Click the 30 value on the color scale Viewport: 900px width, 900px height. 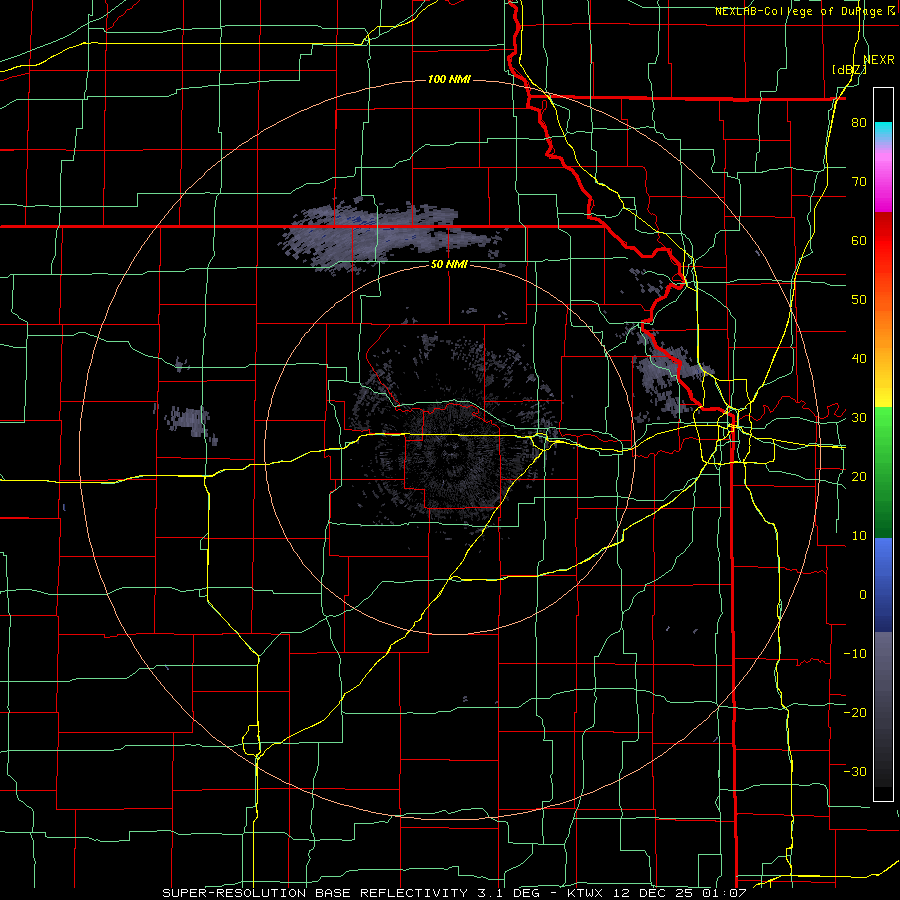coord(859,418)
